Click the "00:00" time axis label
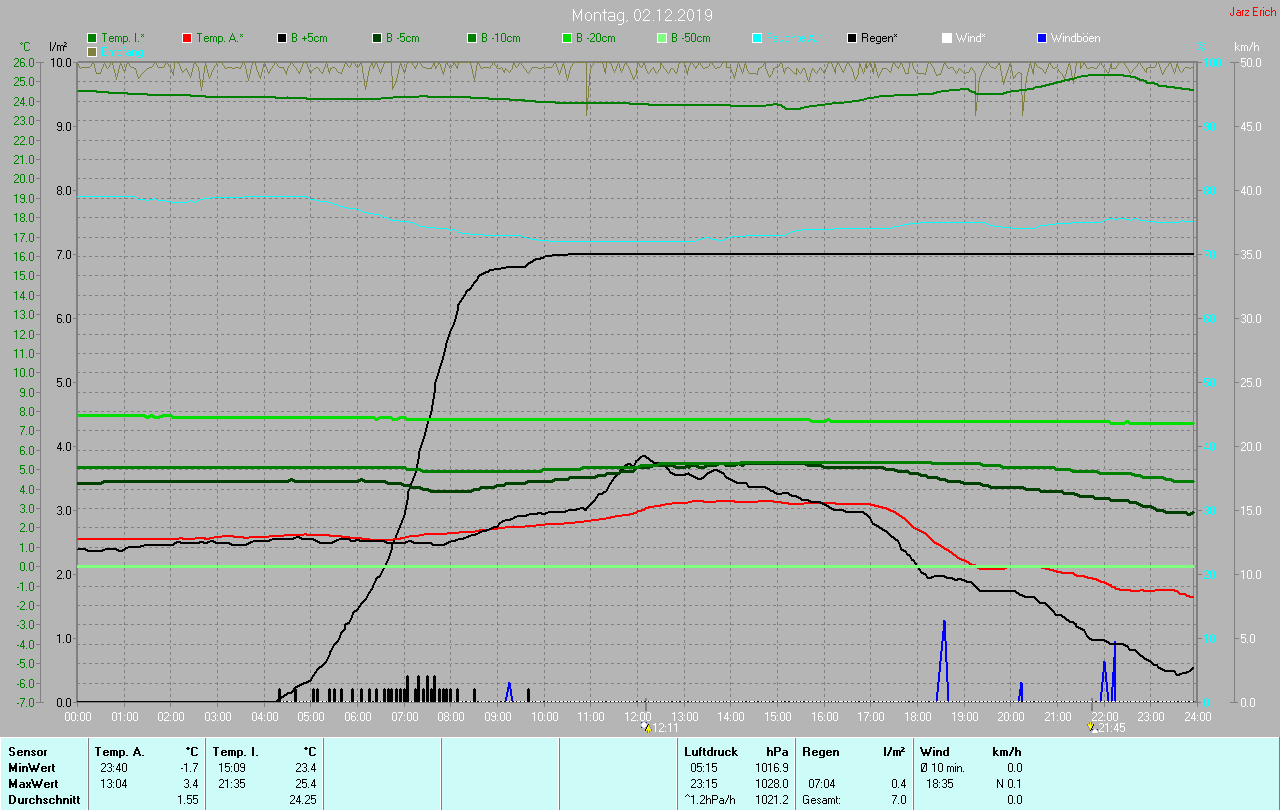Image resolution: width=1280 pixels, height=810 pixels. (78, 716)
